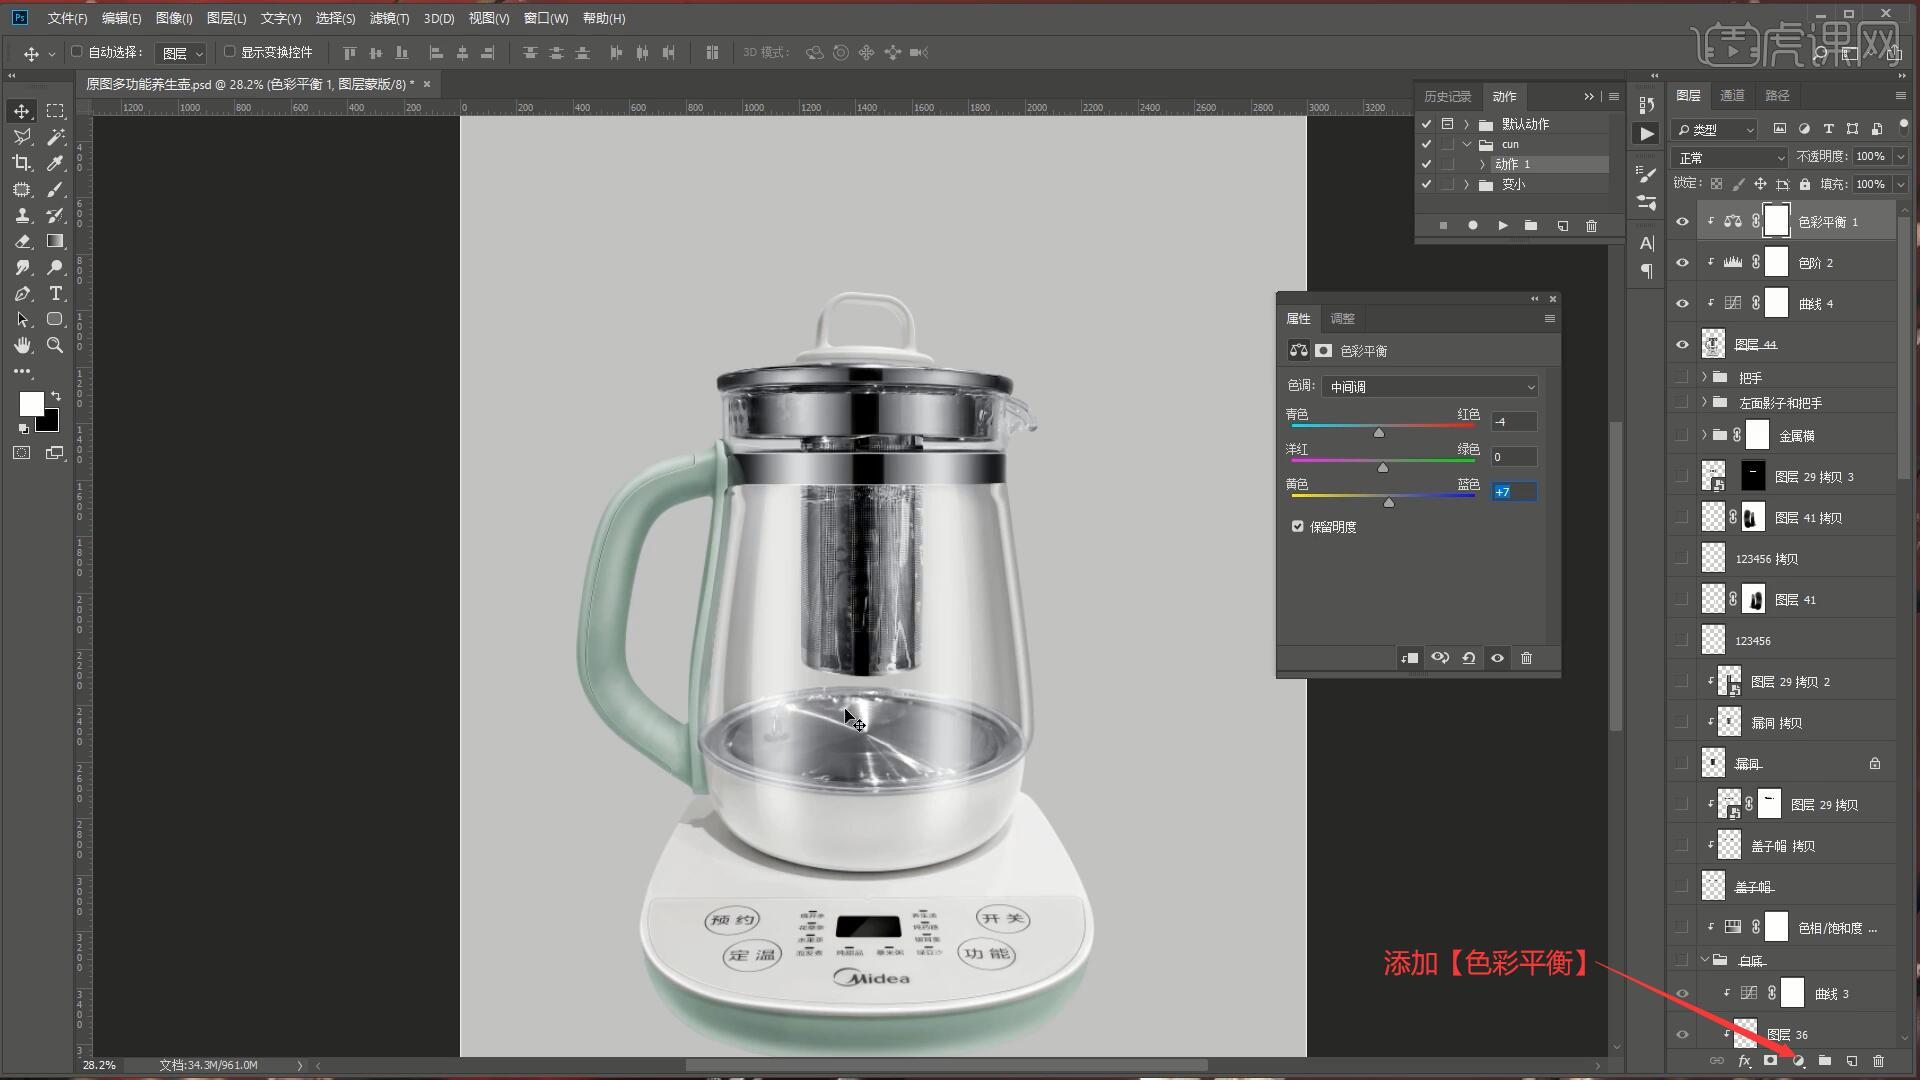Select the Horizontal Type tool
1920x1080 pixels.
click(56, 293)
